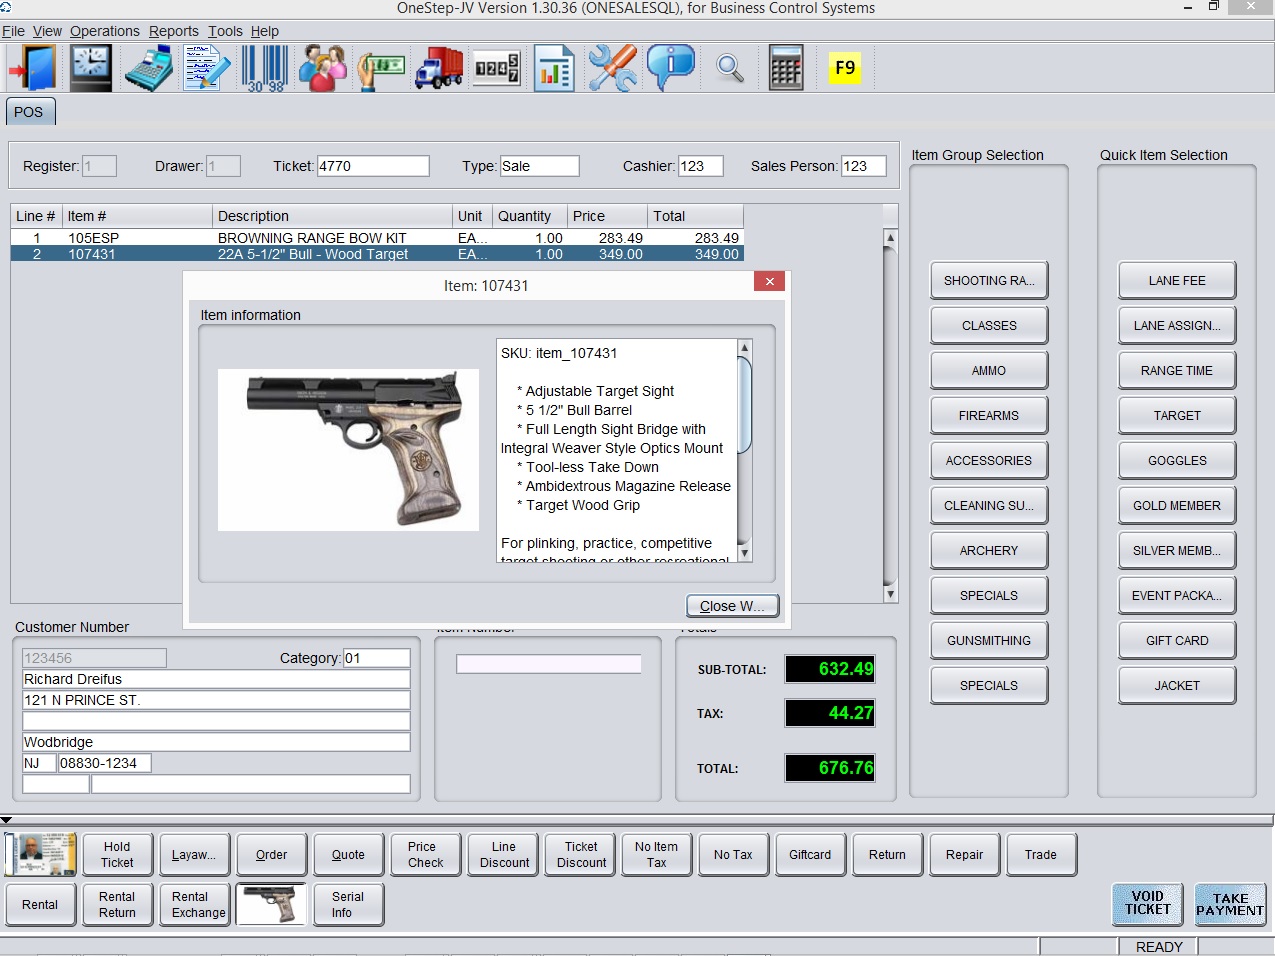1275x956 pixels.
Task: Click the bar chart reports icon
Action: click(553, 69)
